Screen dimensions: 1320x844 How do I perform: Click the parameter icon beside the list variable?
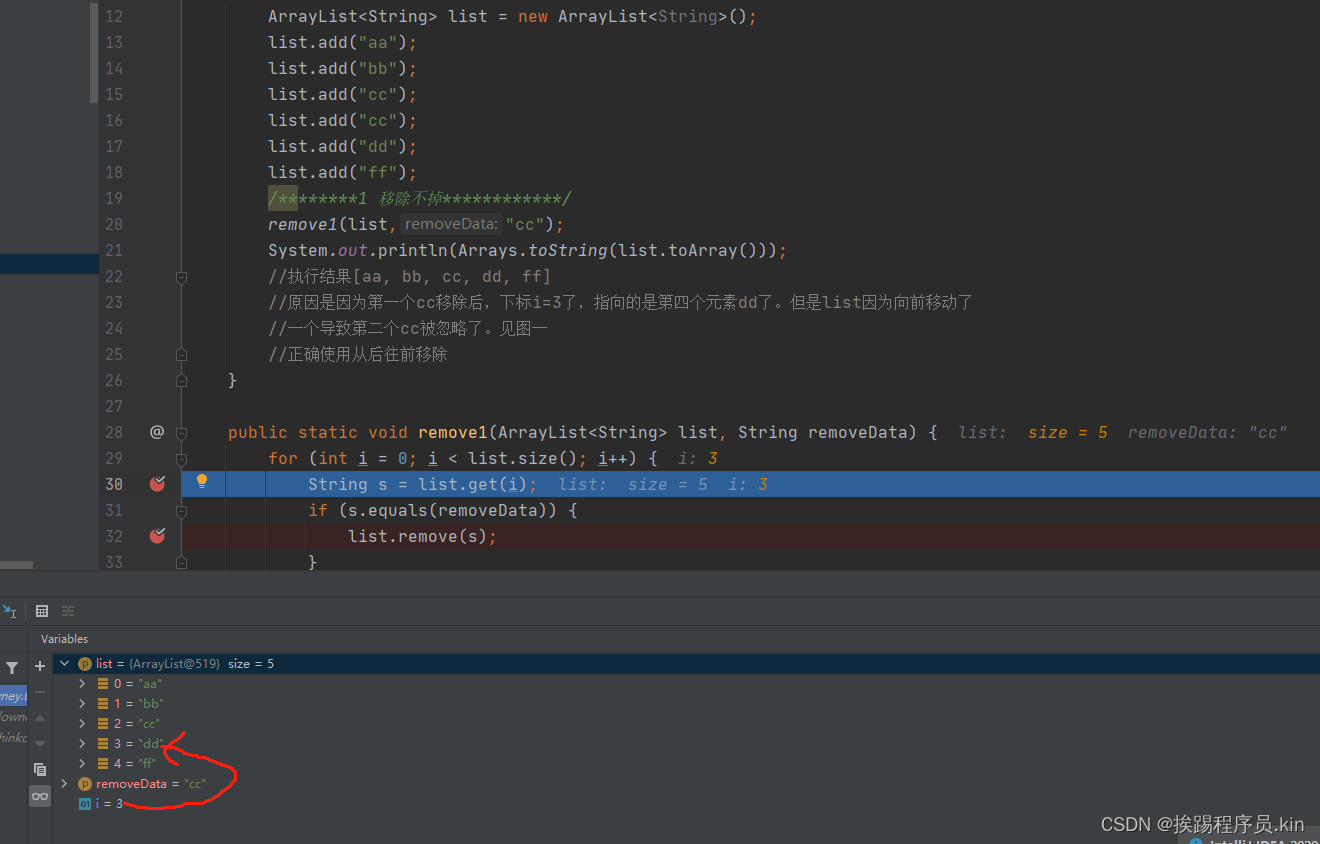point(85,664)
